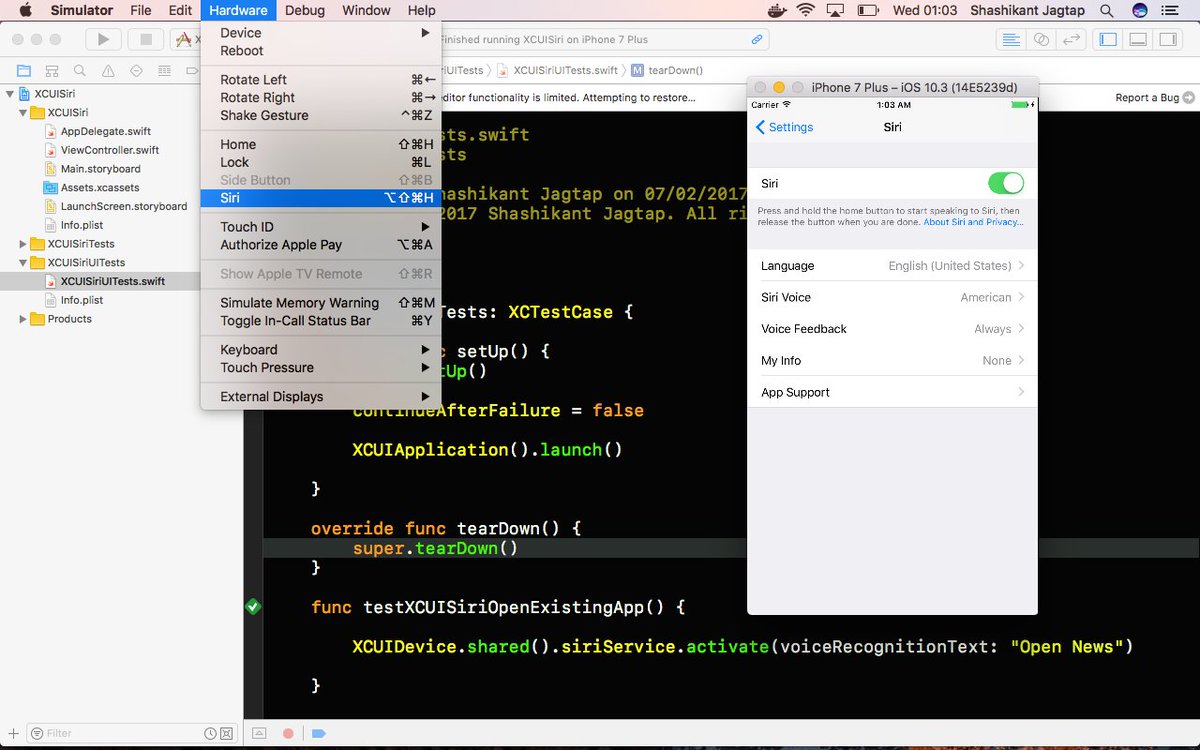Expand the XCUISiriTests folder

click(x=24, y=244)
